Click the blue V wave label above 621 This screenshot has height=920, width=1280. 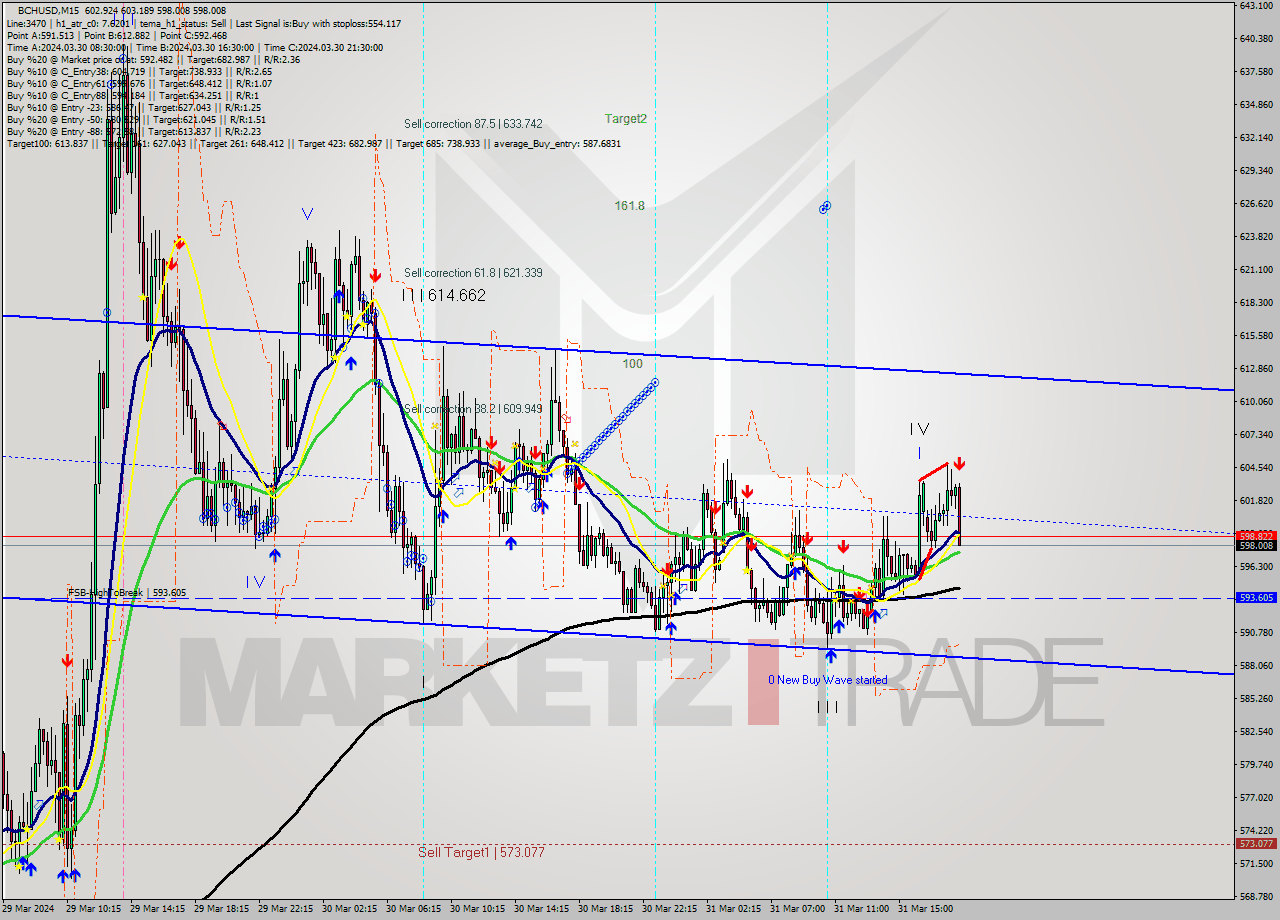click(307, 213)
